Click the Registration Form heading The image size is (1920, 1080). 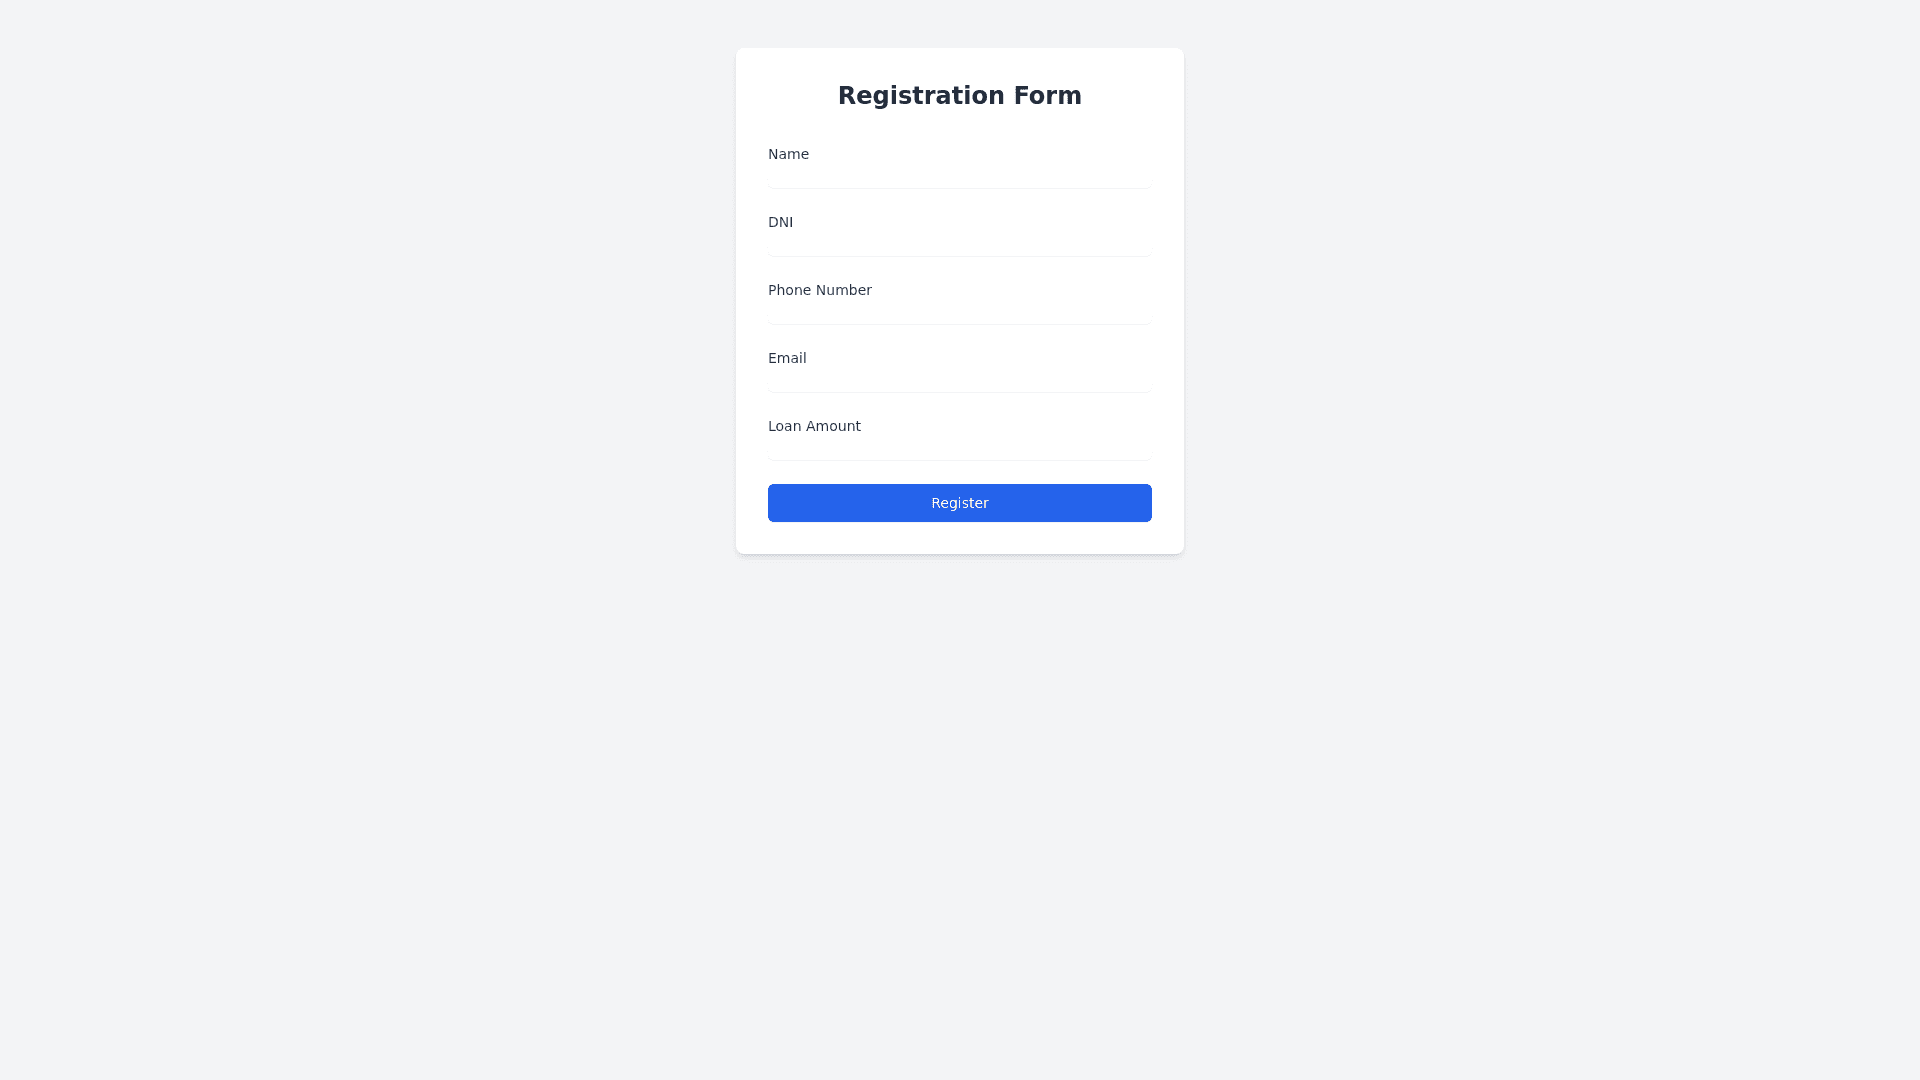[959, 96]
